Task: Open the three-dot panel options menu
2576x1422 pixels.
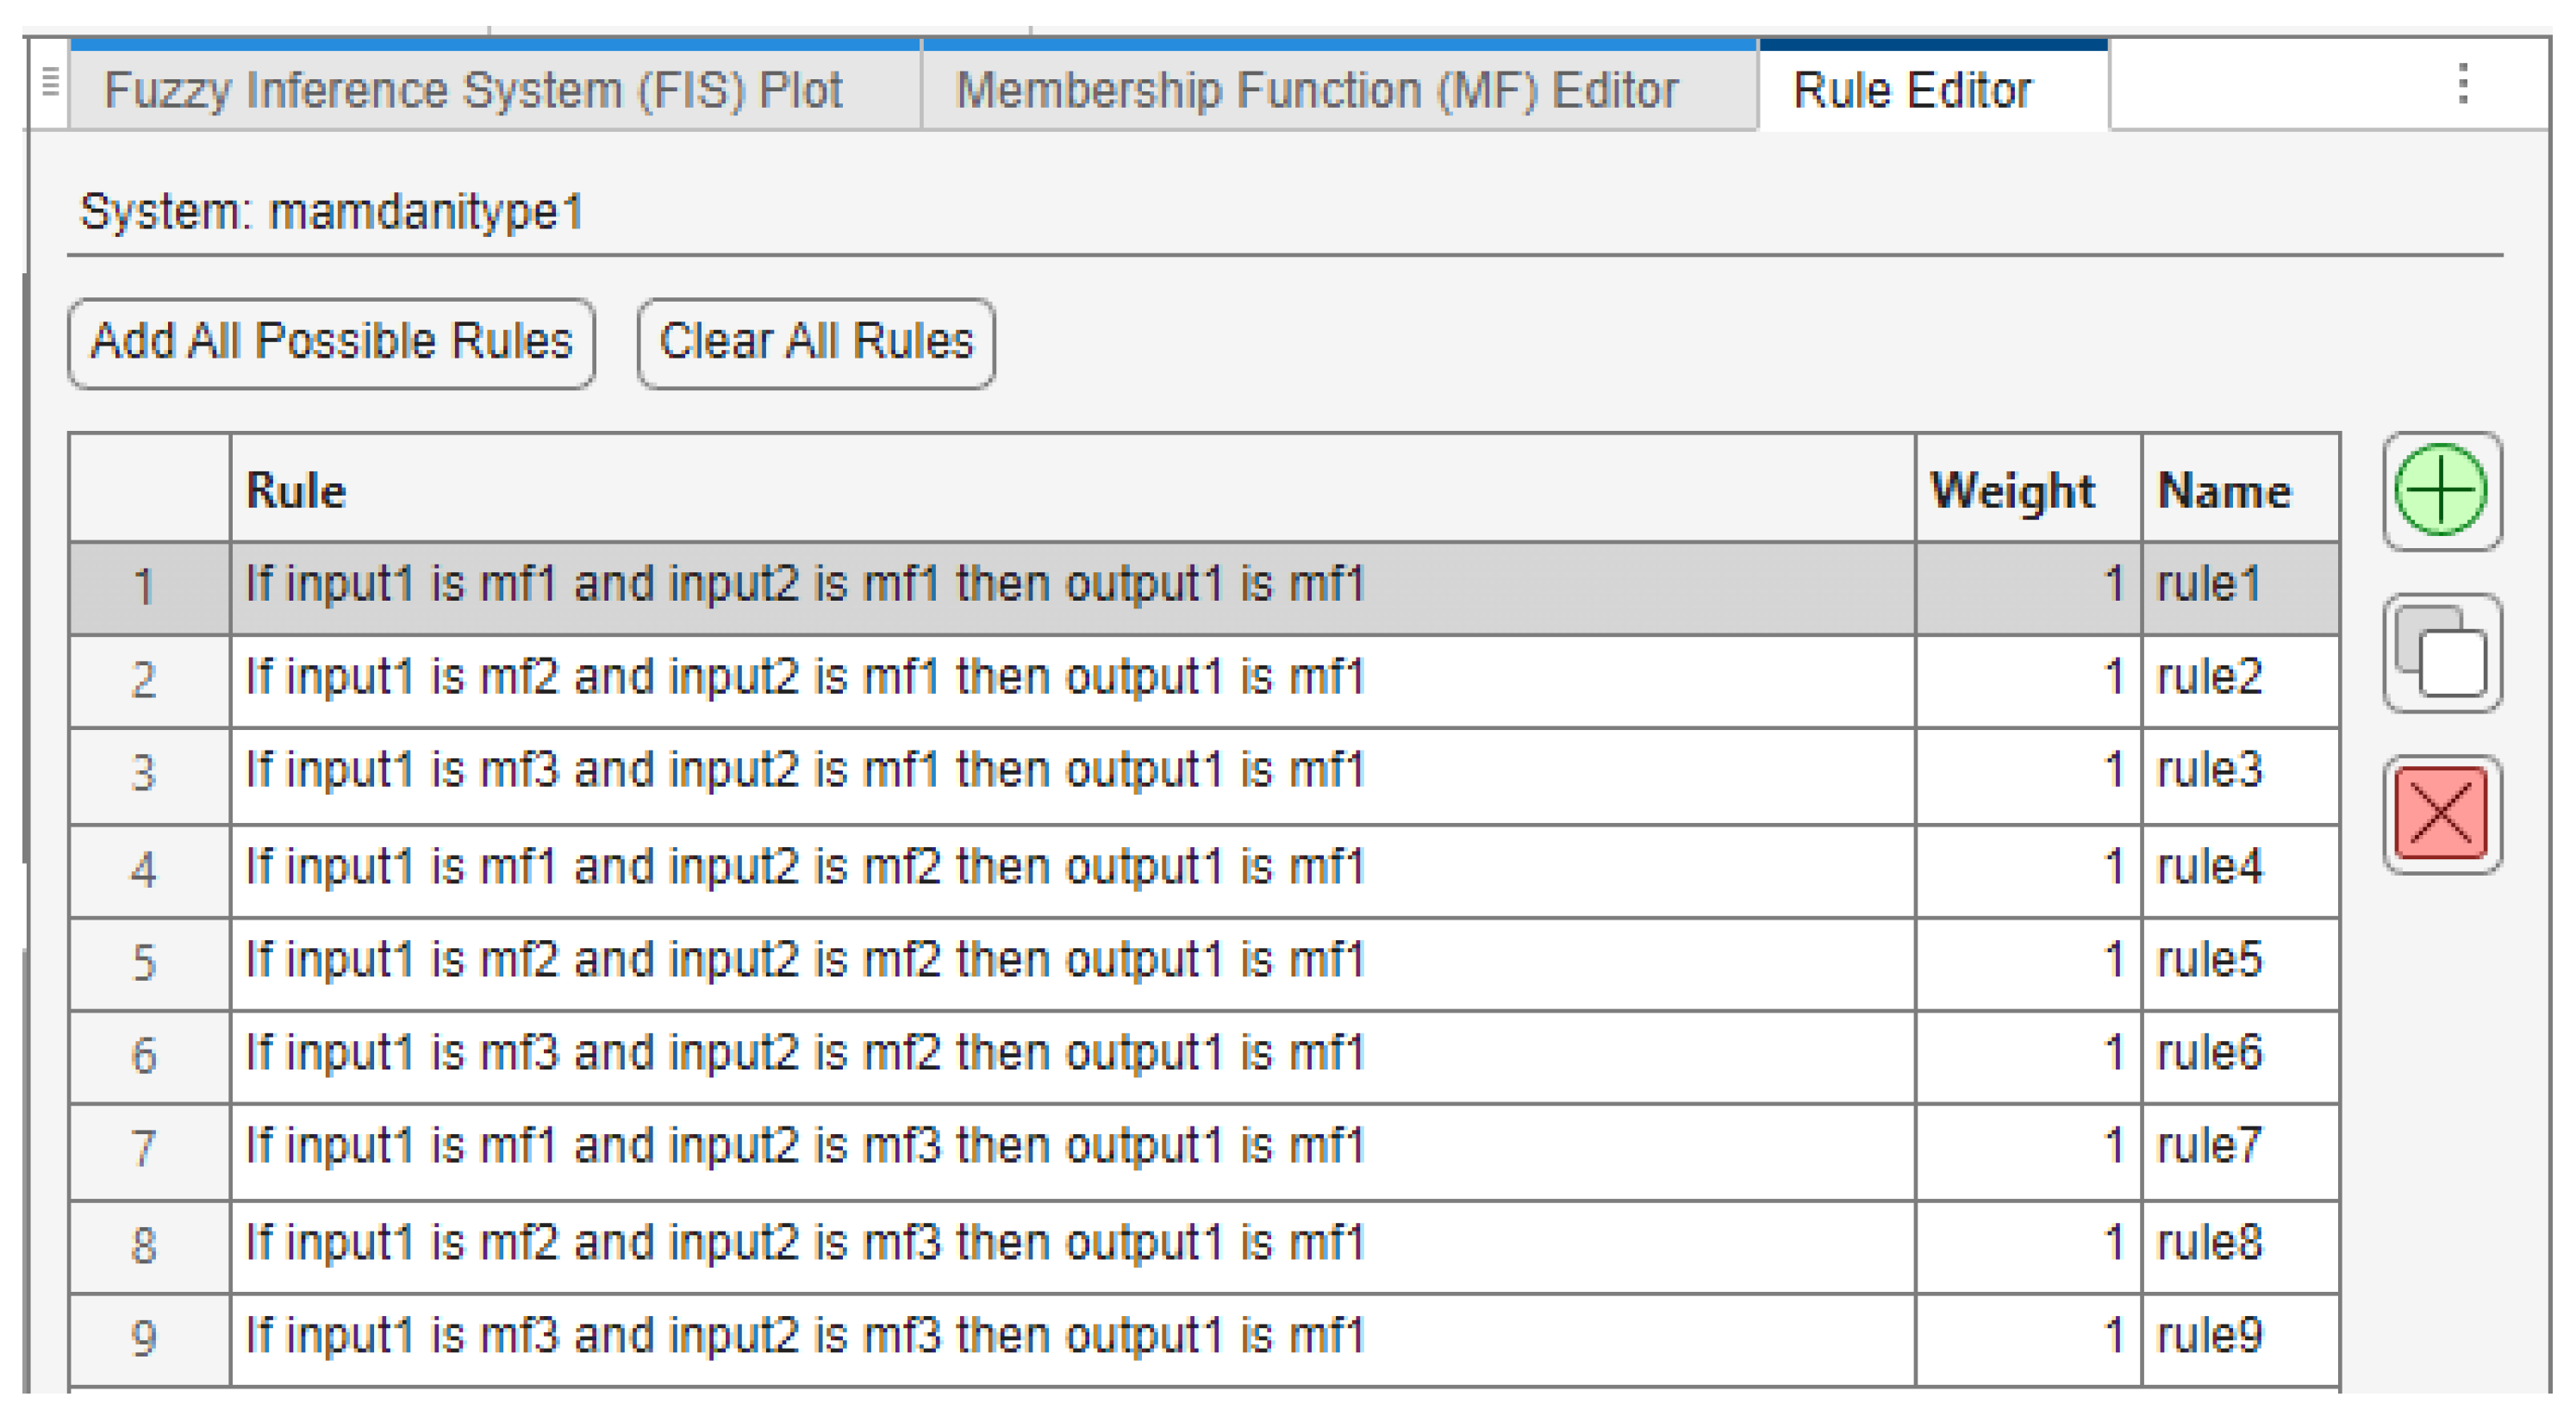Action: 2463,84
